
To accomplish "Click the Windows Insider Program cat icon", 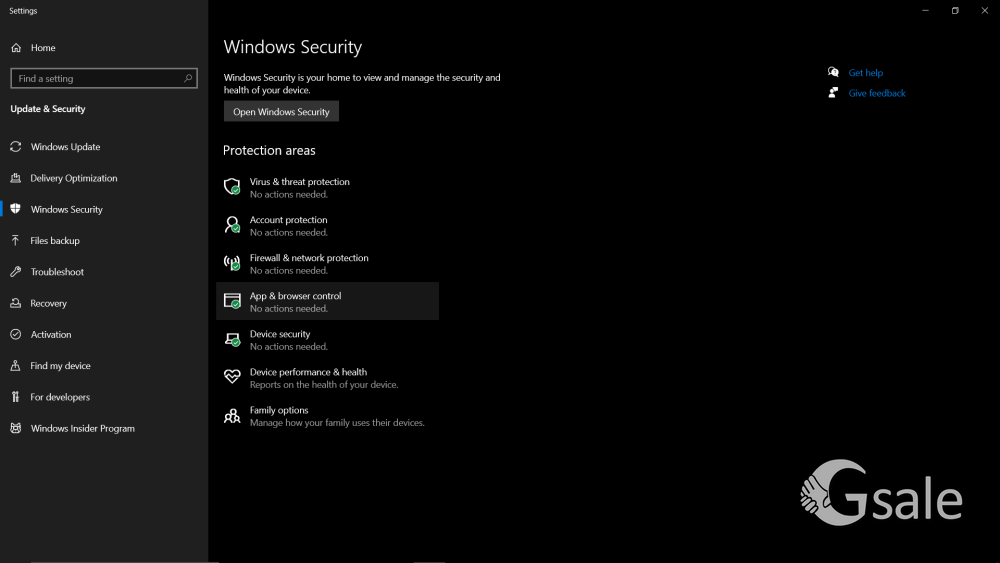I will click(x=16, y=428).
